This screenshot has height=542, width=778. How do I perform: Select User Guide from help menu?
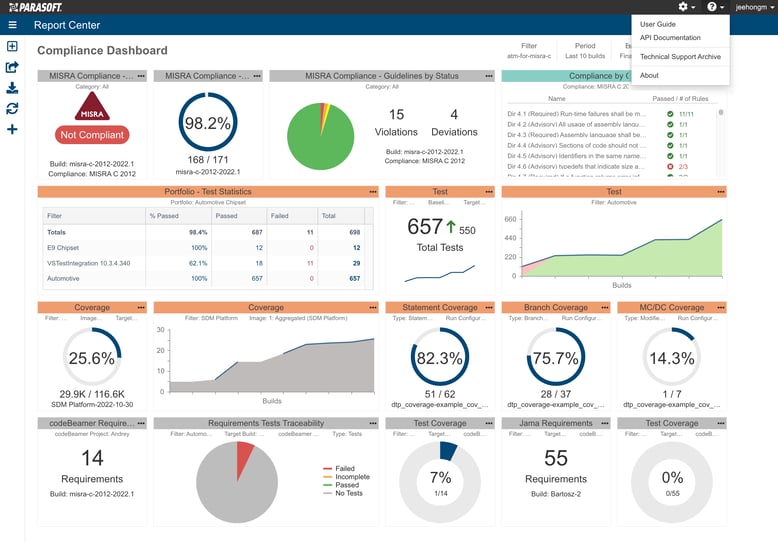pos(657,24)
